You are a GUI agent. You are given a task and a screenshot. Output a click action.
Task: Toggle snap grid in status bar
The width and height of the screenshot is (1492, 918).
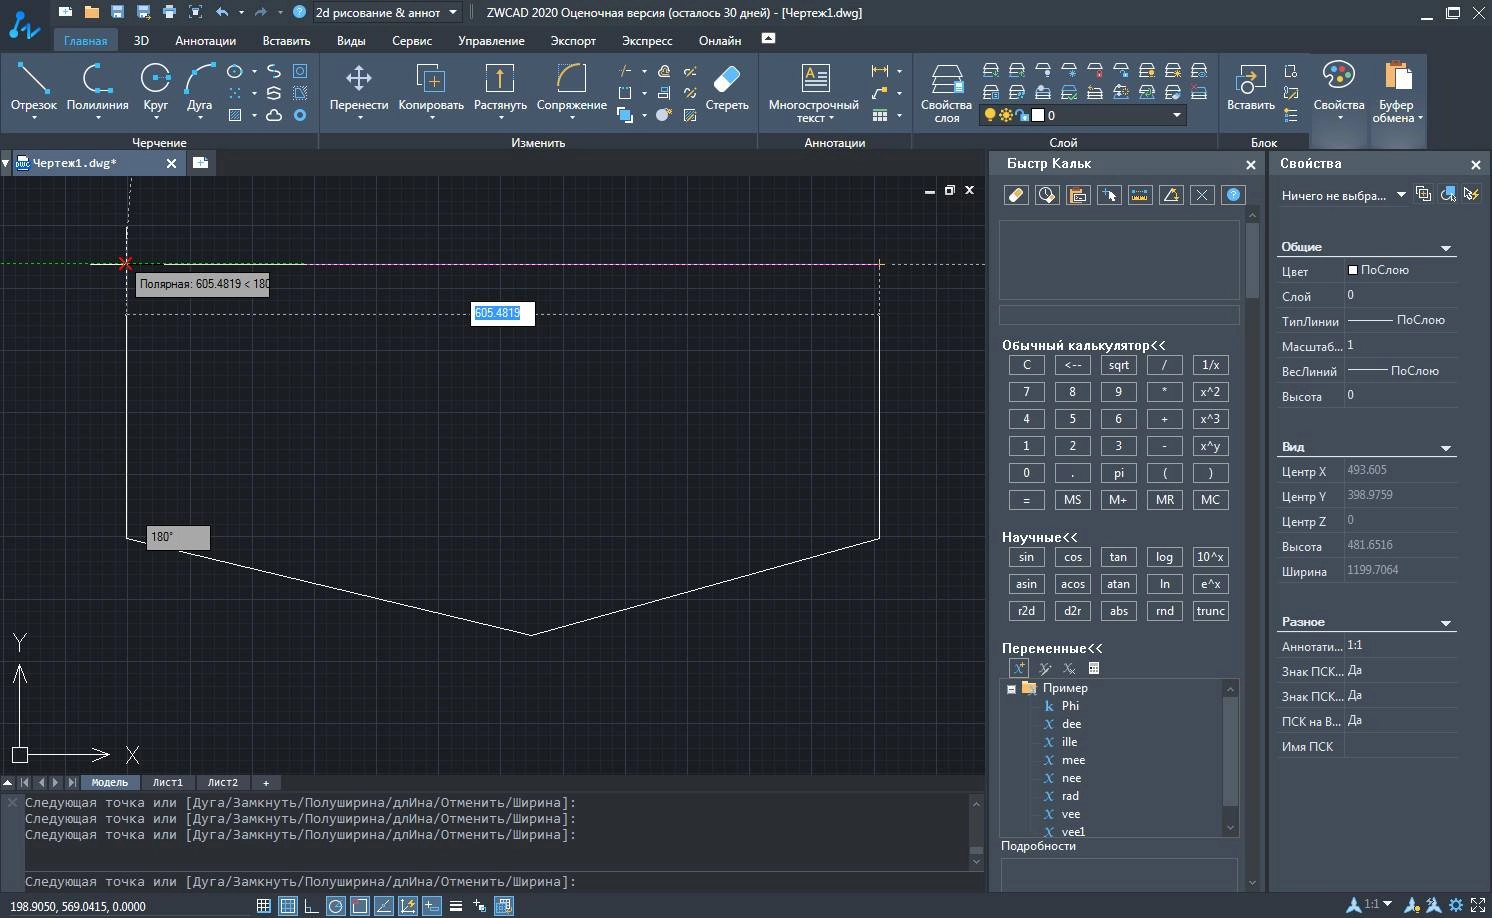pos(264,906)
